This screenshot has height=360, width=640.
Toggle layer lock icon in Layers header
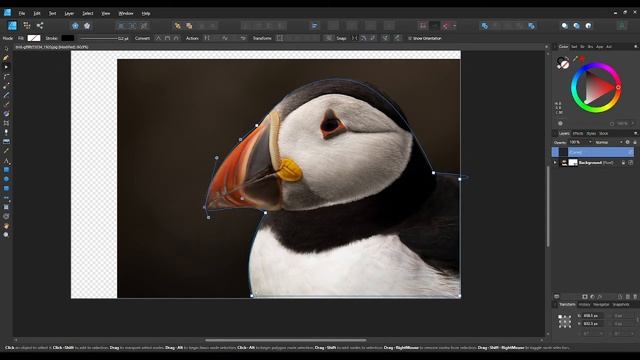click(635, 142)
